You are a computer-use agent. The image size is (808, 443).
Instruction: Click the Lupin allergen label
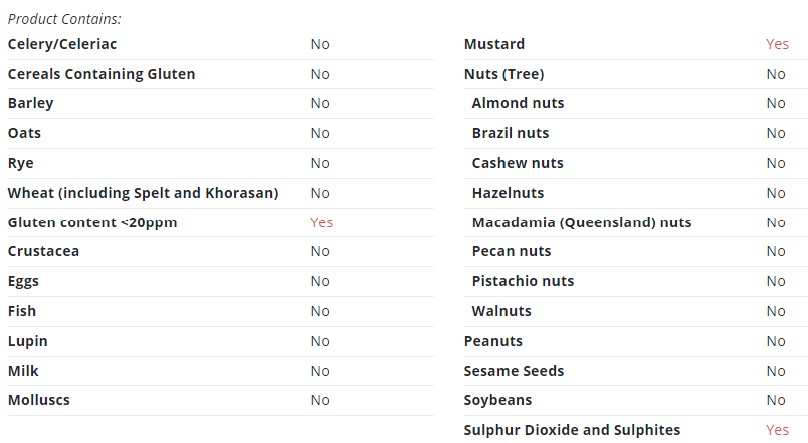[x=27, y=342]
